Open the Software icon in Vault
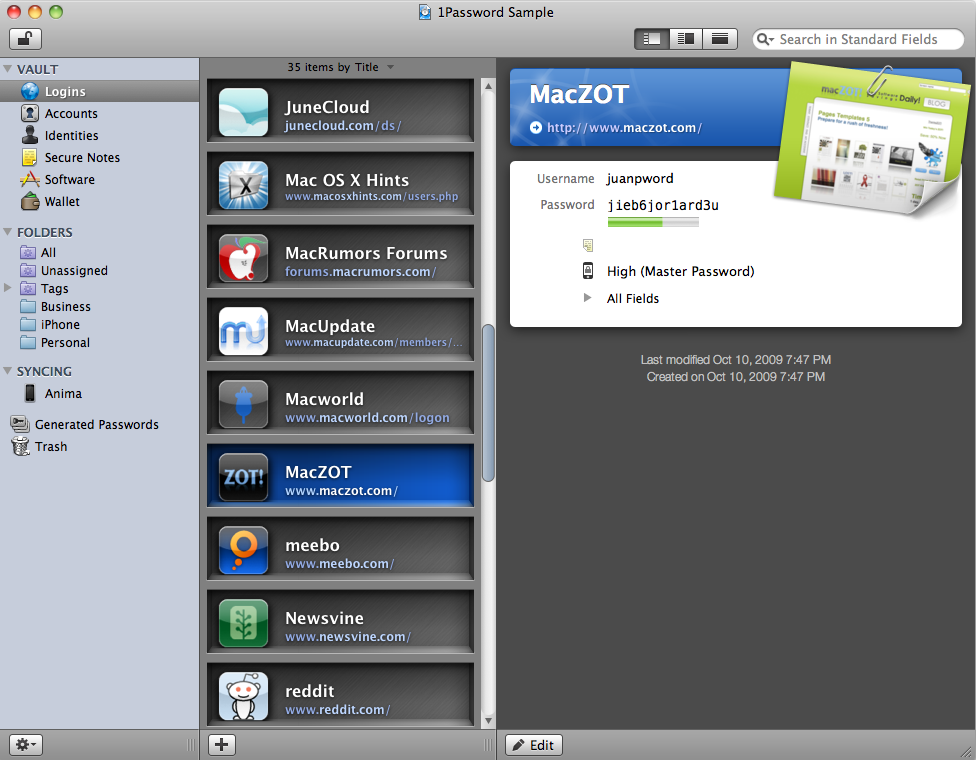976x760 pixels. pyautogui.click(x=29, y=179)
